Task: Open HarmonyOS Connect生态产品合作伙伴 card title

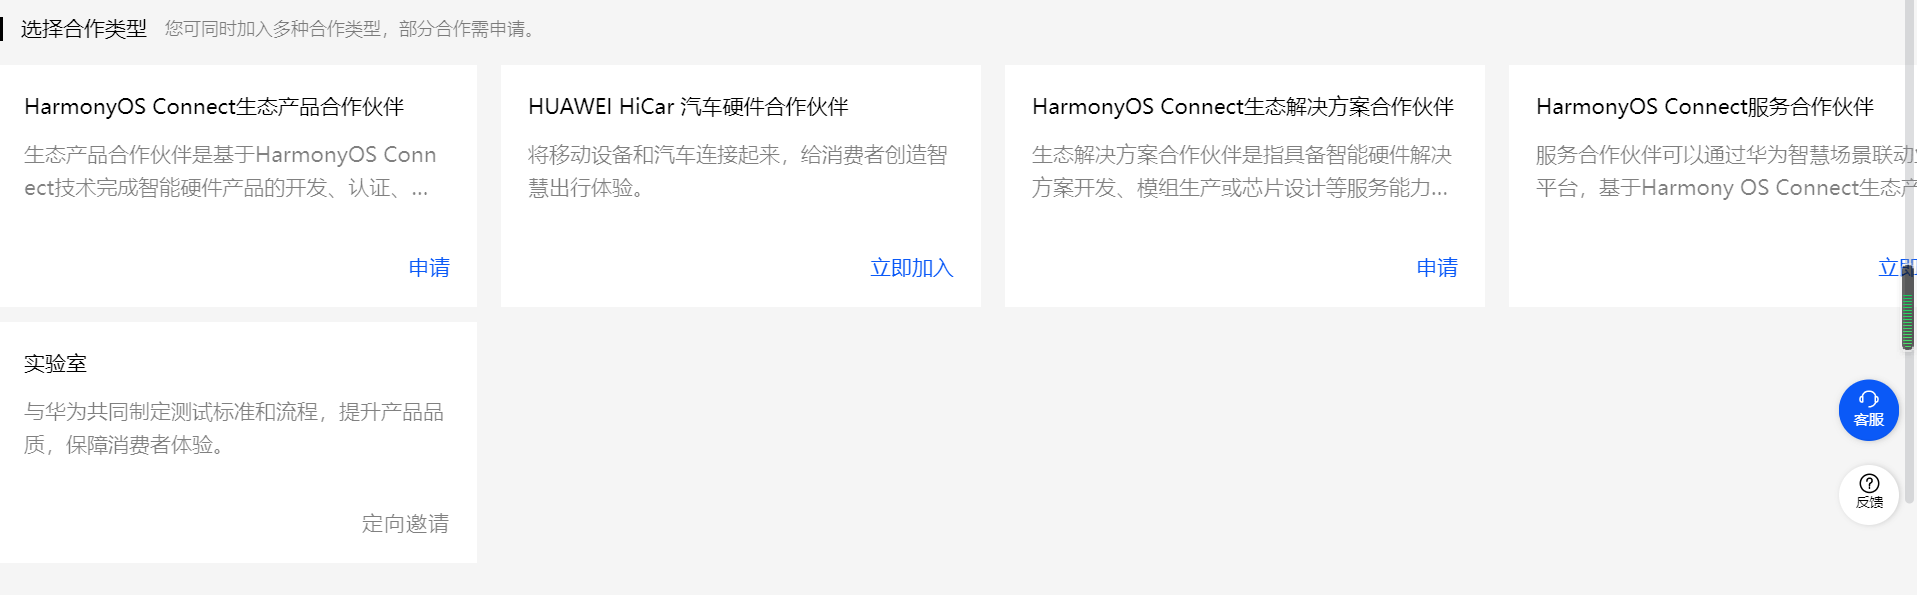Action: tap(214, 107)
